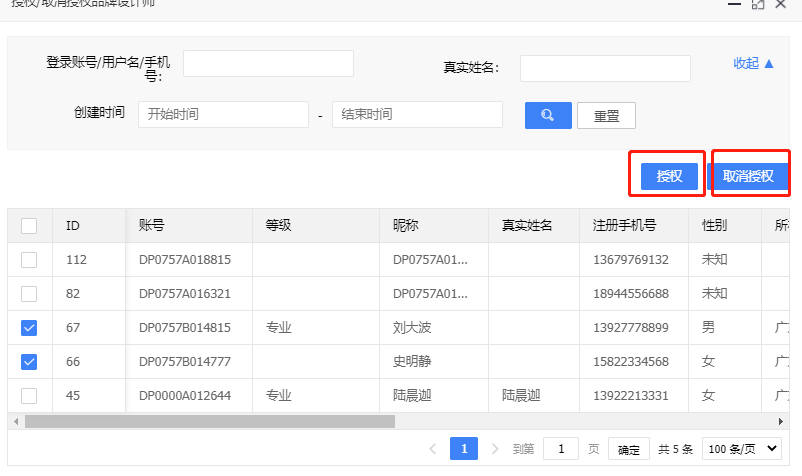Viewport: 802px width, 476px height.
Task: Uncheck the row for 刘大波
Action: pos(29,327)
